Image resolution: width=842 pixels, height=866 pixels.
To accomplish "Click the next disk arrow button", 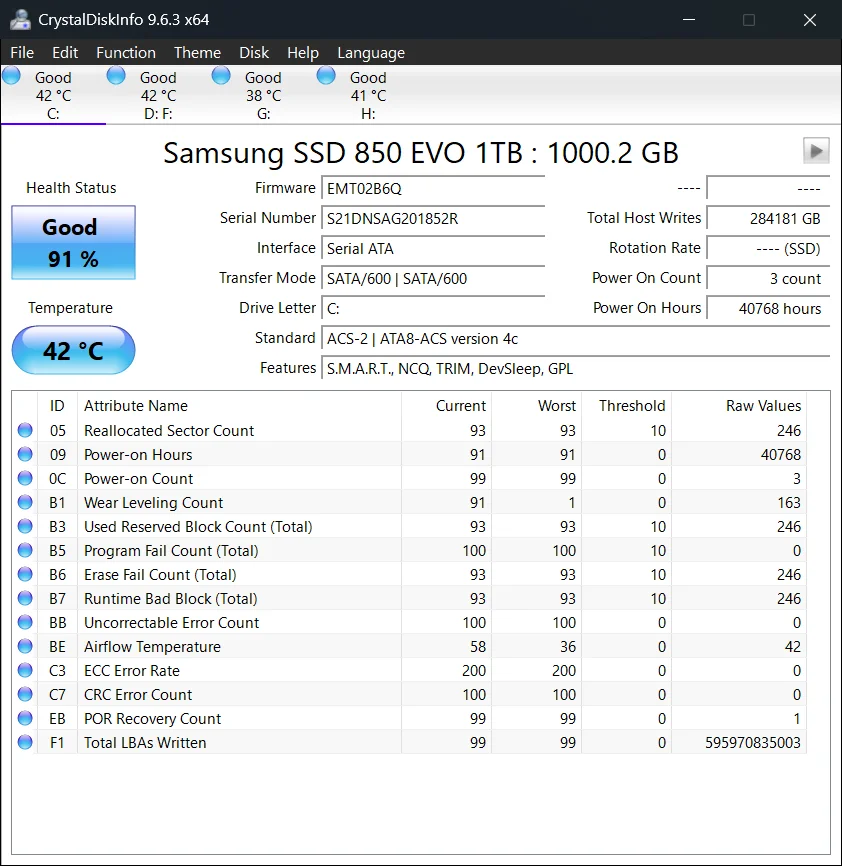I will [x=816, y=151].
